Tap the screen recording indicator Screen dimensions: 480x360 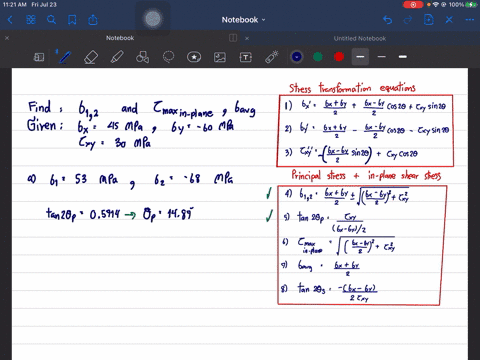[413, 5]
